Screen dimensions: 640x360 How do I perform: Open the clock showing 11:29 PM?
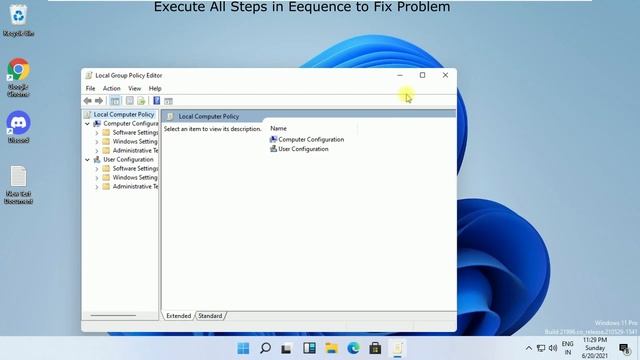[595, 348]
